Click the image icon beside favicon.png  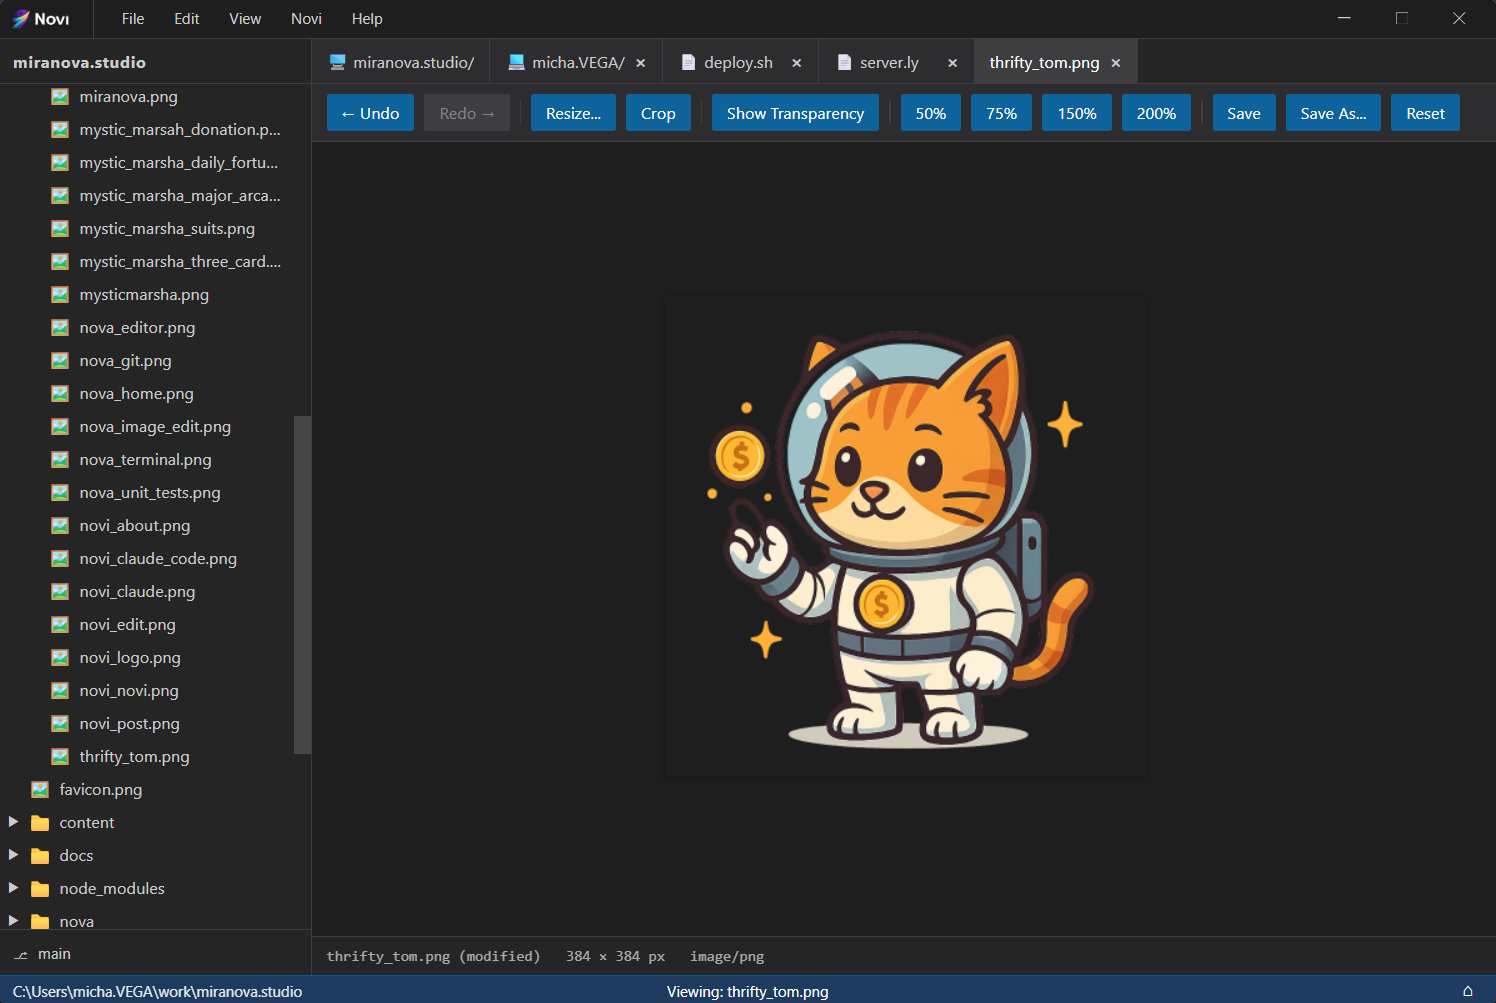coord(39,789)
